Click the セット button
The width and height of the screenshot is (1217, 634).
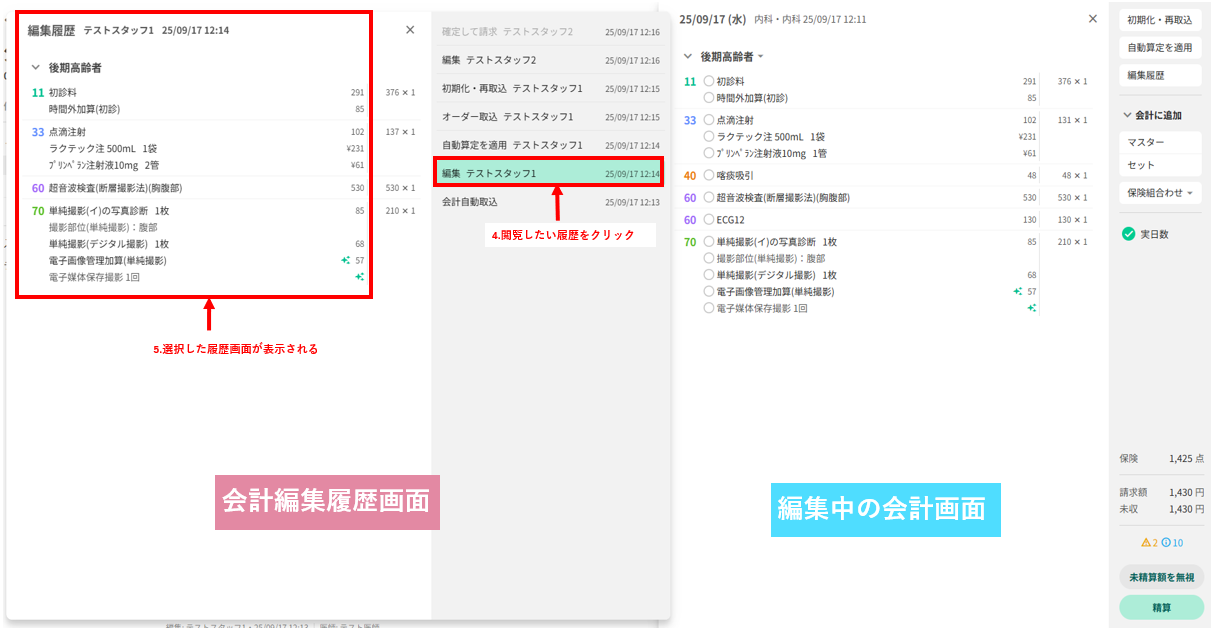(1160, 165)
